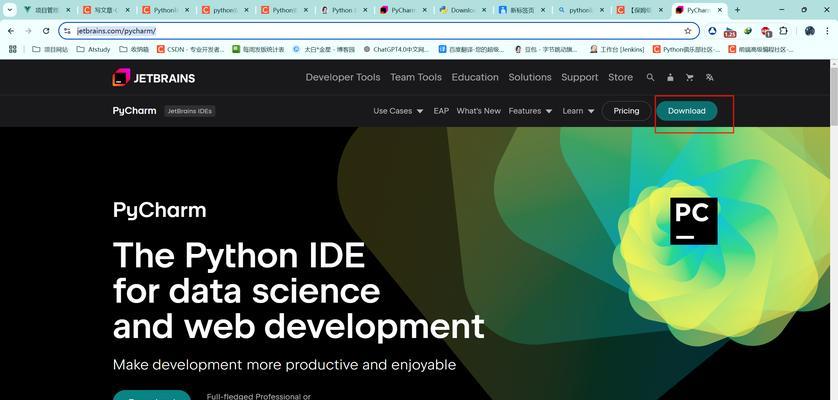Click the JetBrains IDEs badge
Screen dimensions: 838x400
(x=190, y=111)
